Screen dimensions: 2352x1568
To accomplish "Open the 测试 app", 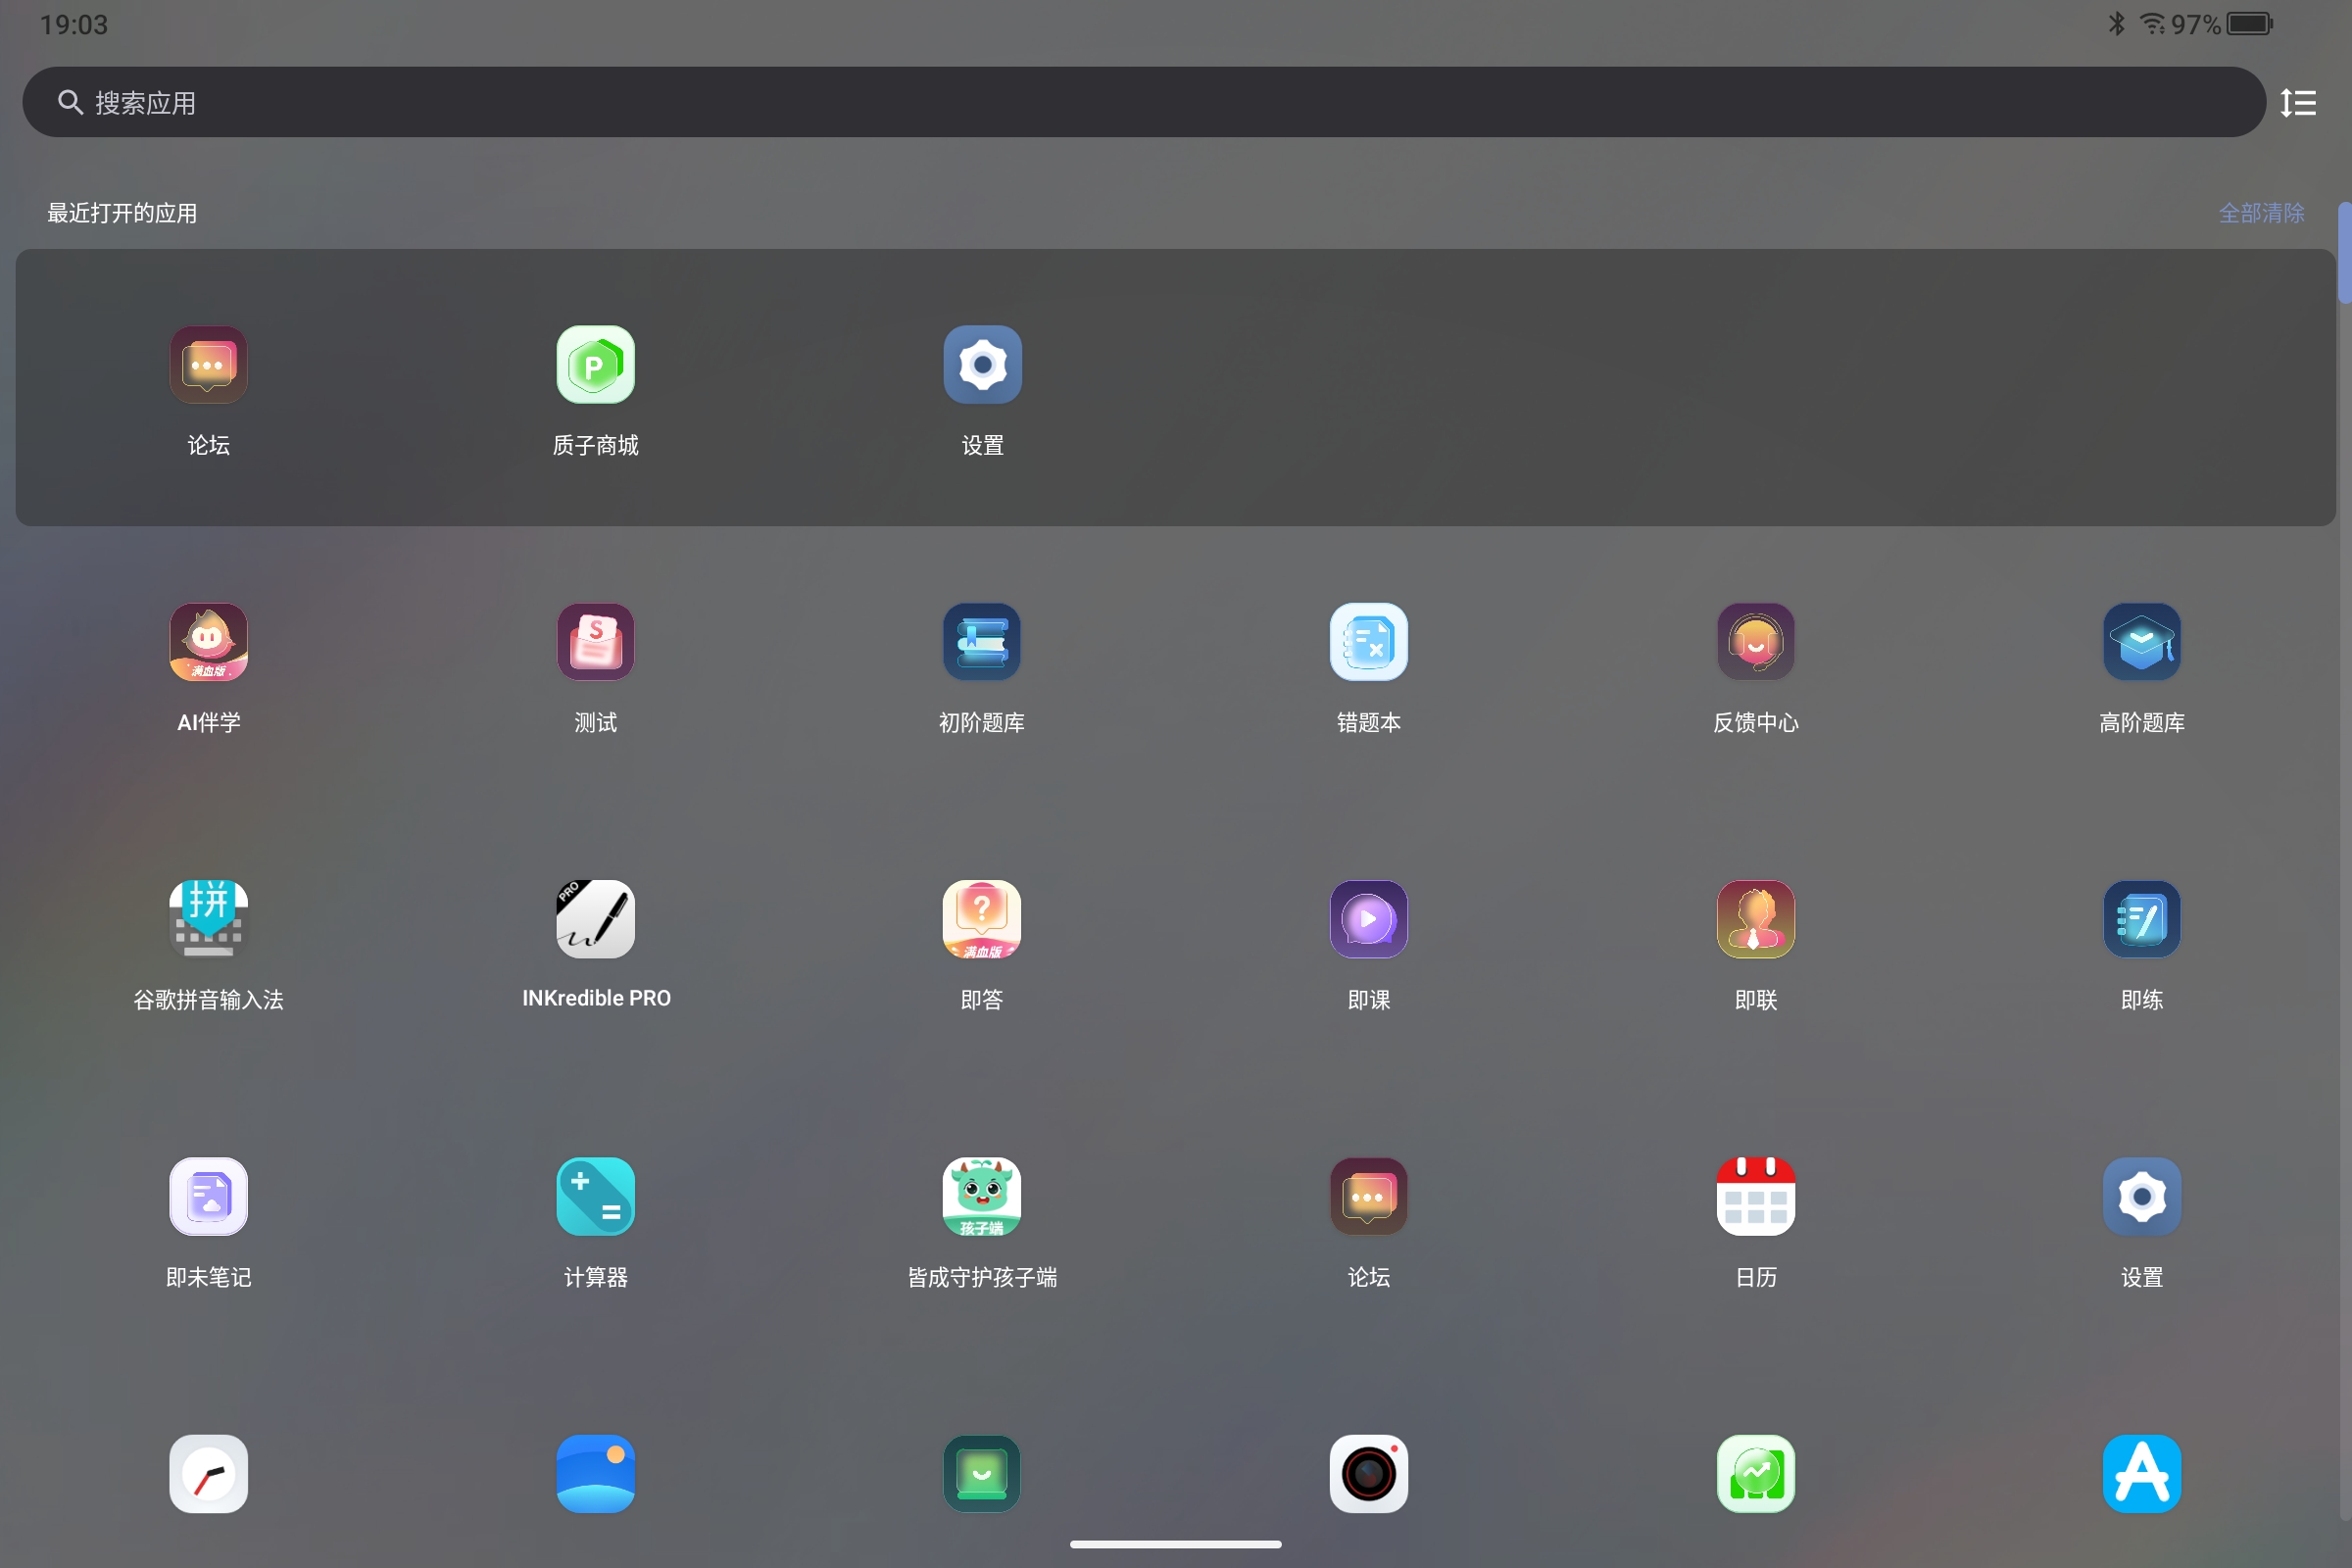I will [595, 642].
